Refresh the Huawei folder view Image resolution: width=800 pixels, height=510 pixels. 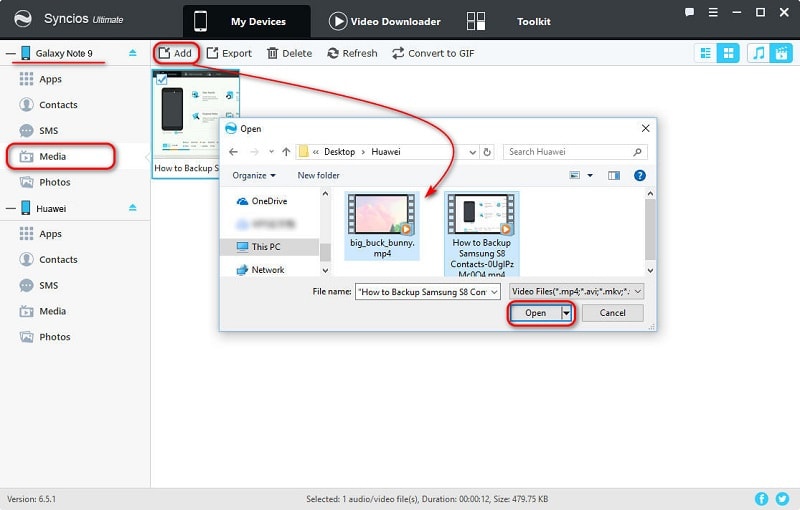coord(487,152)
